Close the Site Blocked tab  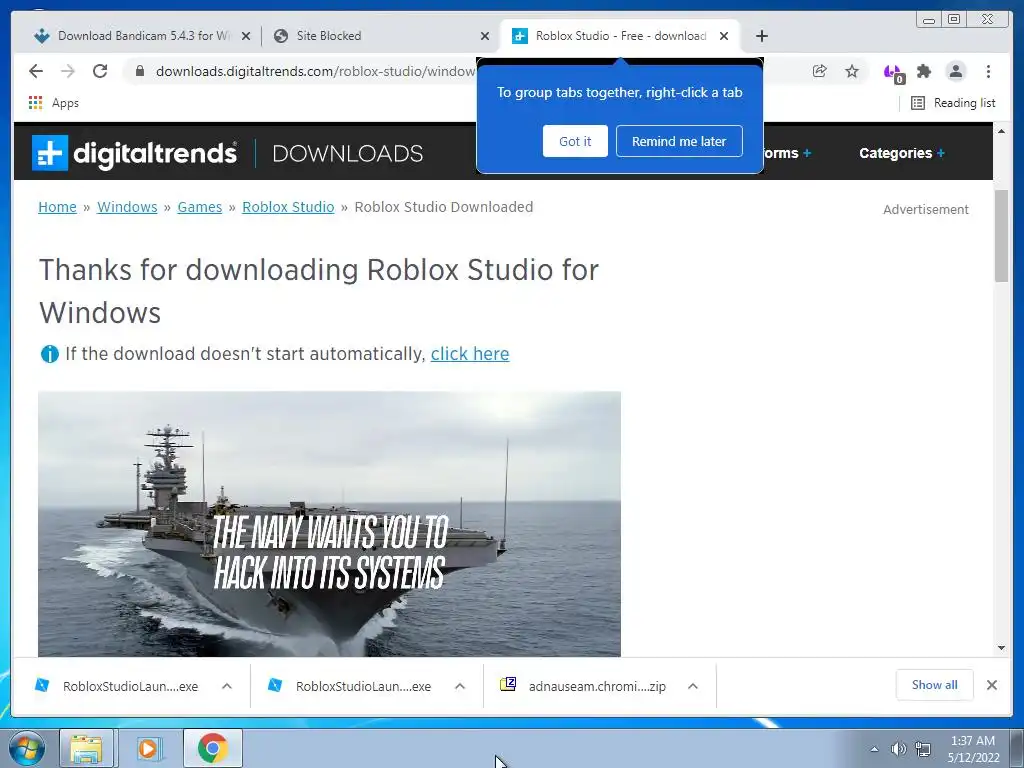(x=485, y=36)
